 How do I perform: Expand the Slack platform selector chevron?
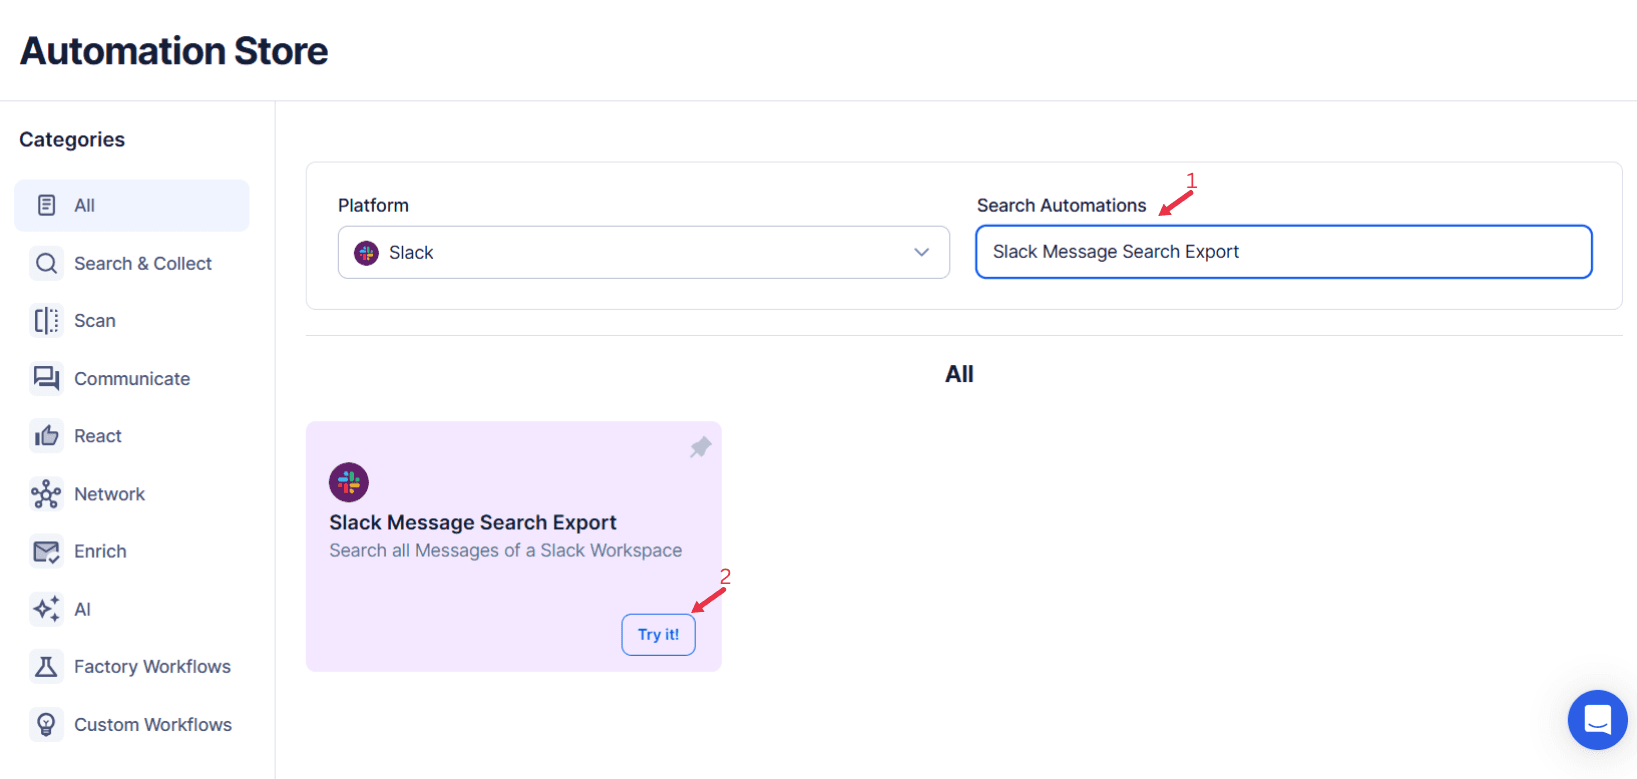click(921, 252)
